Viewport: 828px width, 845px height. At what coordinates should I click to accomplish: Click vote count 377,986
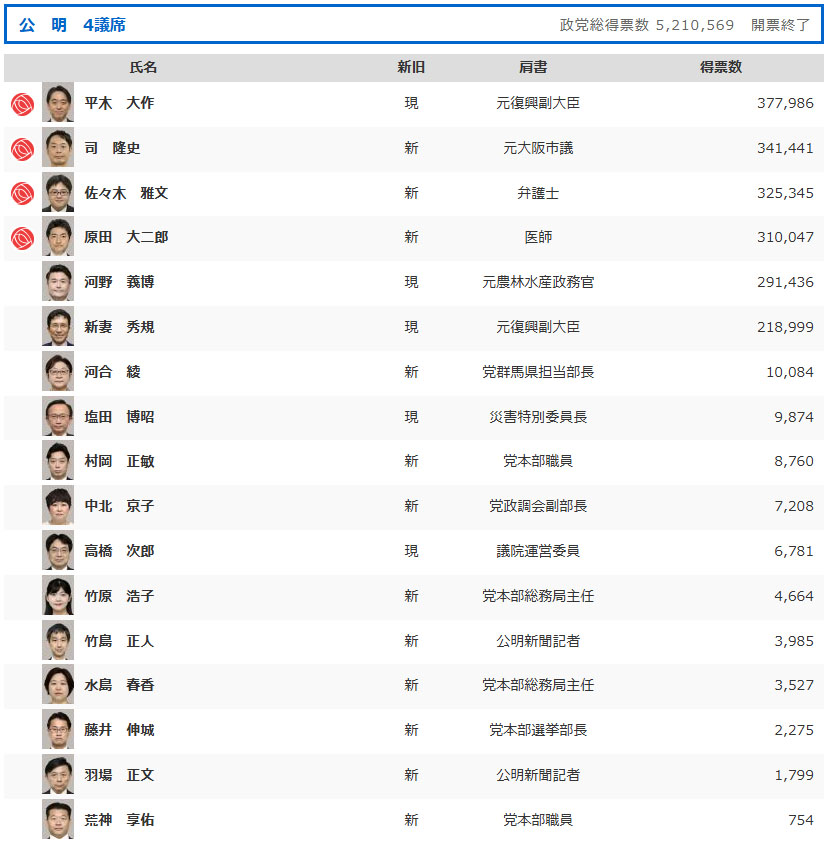(x=785, y=103)
